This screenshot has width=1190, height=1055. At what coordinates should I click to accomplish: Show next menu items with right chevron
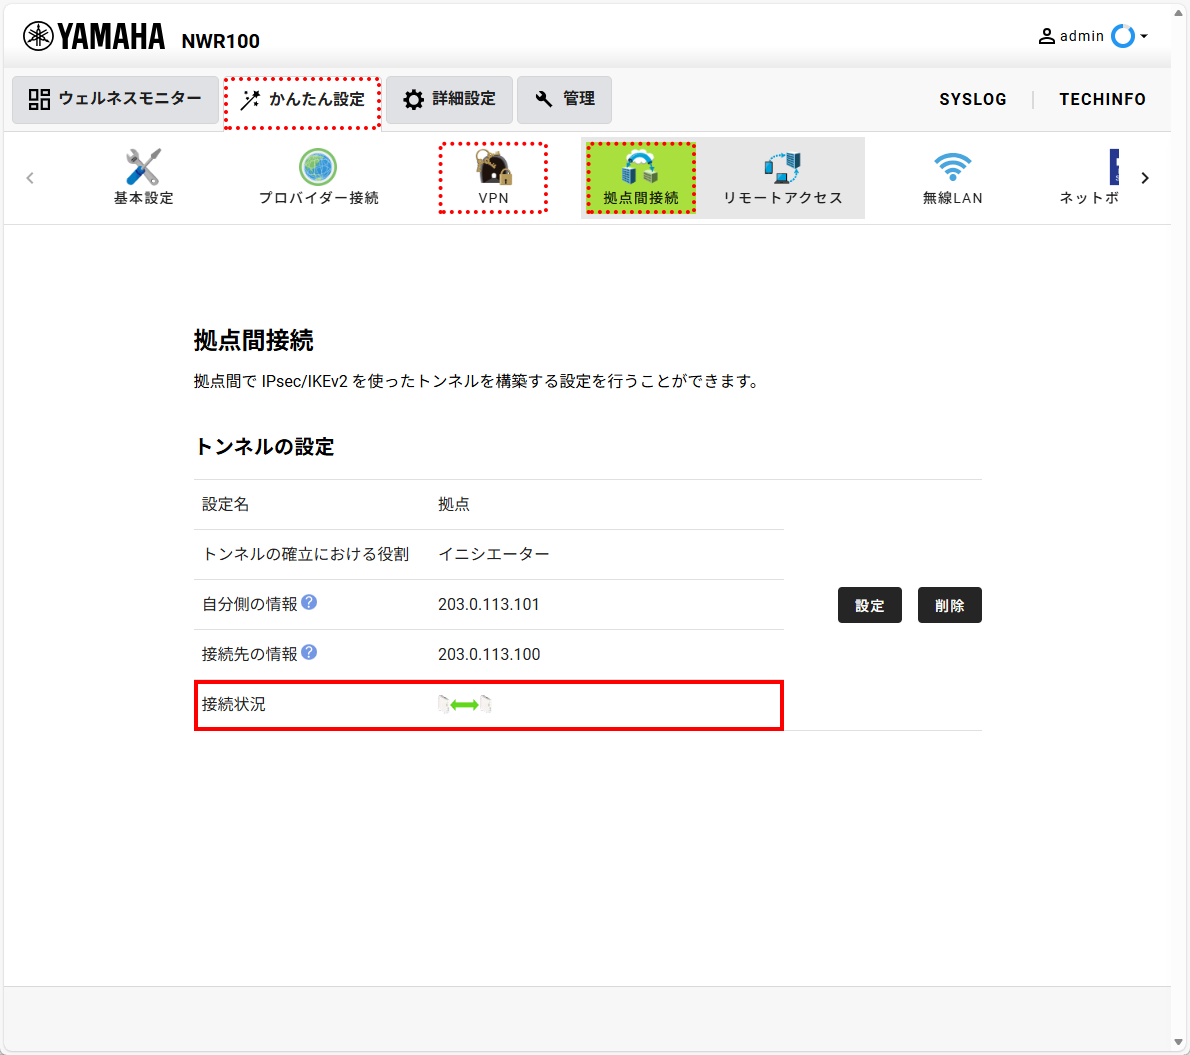1145,178
